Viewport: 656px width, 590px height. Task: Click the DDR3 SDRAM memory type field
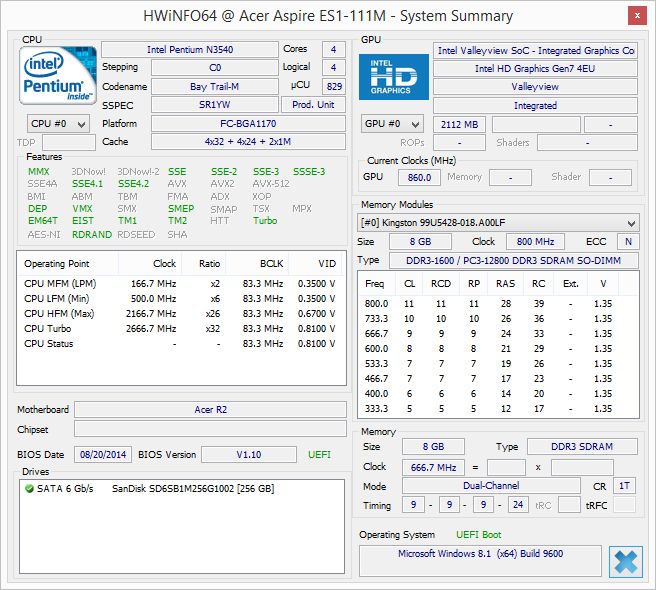click(x=582, y=446)
